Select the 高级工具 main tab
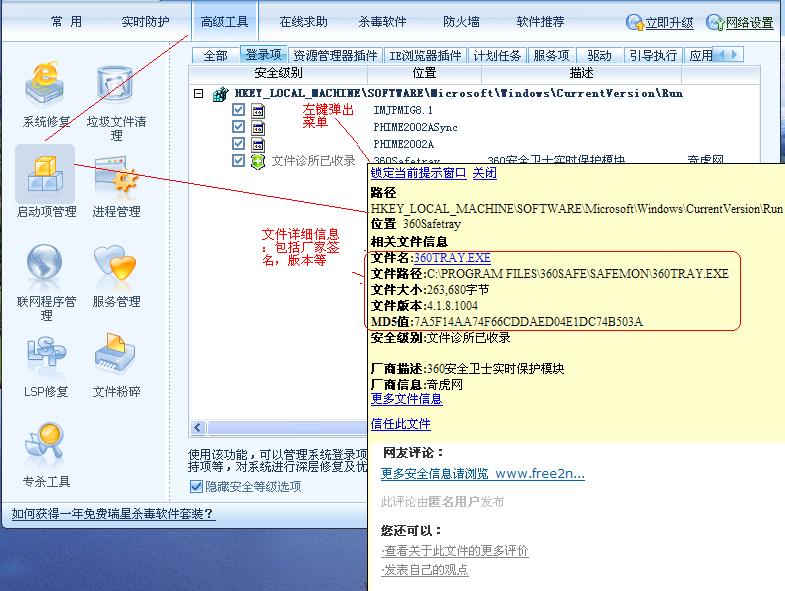Screen dimensions: 785x591 pyautogui.click(x=224, y=22)
